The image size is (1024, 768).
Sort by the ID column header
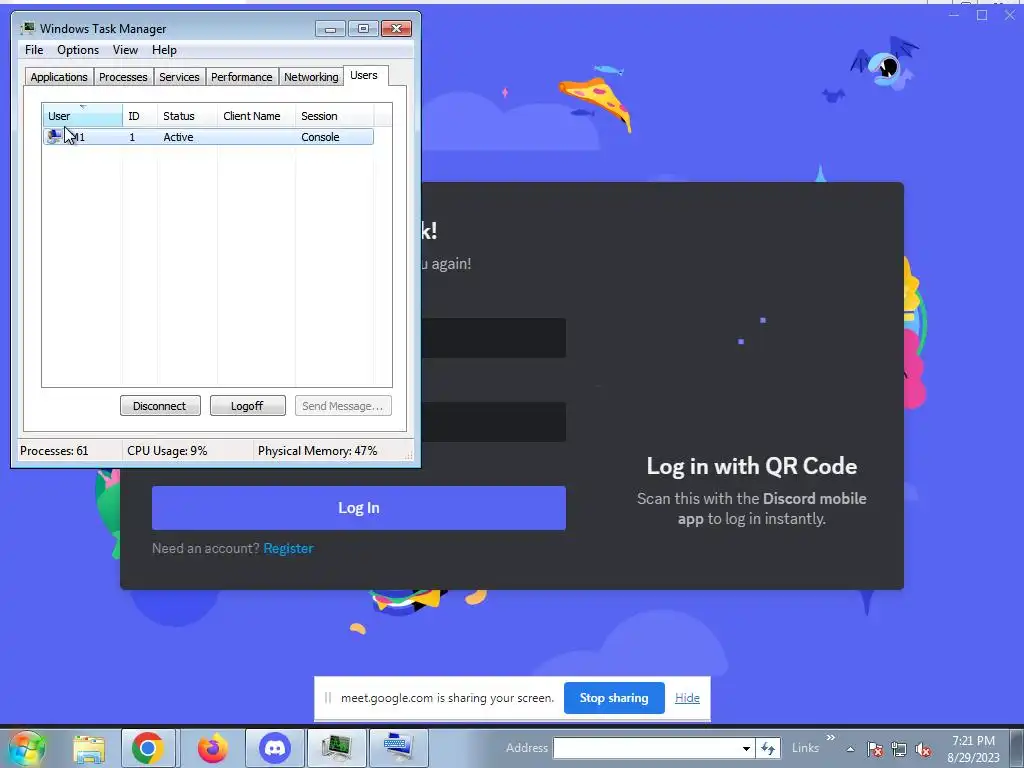(x=140, y=116)
